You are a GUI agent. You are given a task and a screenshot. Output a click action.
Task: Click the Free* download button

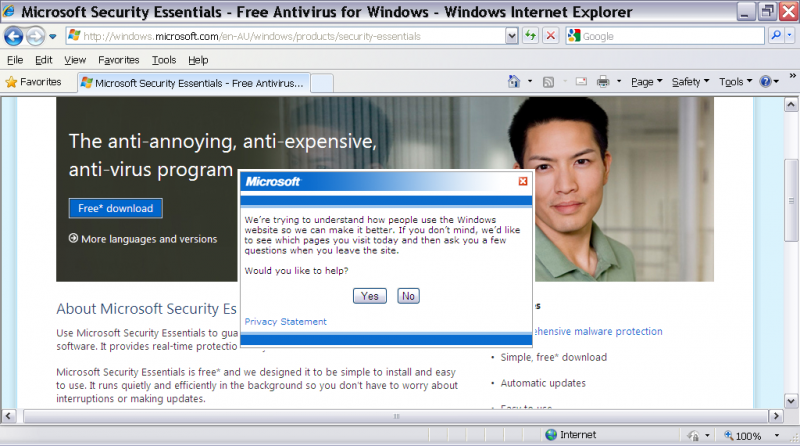pos(116,208)
